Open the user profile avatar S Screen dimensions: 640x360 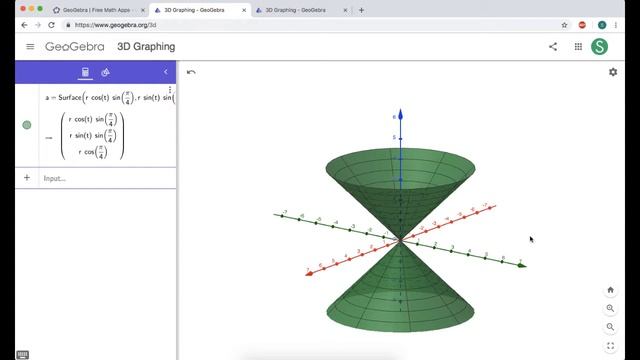[x=599, y=47]
